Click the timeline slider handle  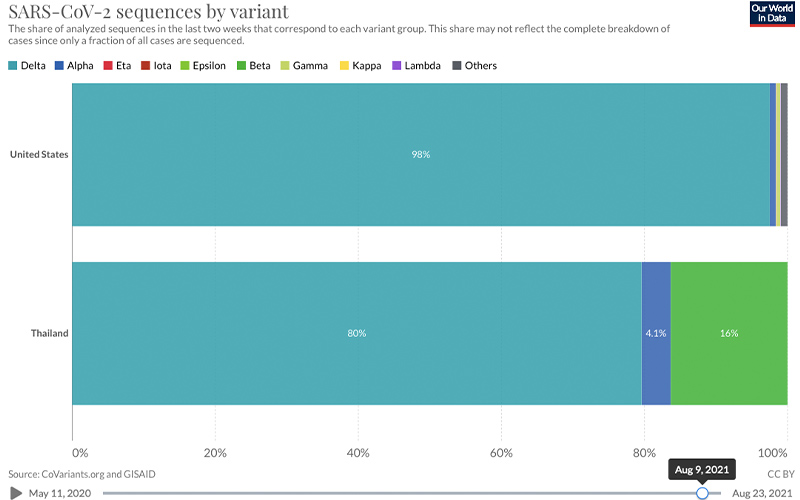click(x=702, y=493)
